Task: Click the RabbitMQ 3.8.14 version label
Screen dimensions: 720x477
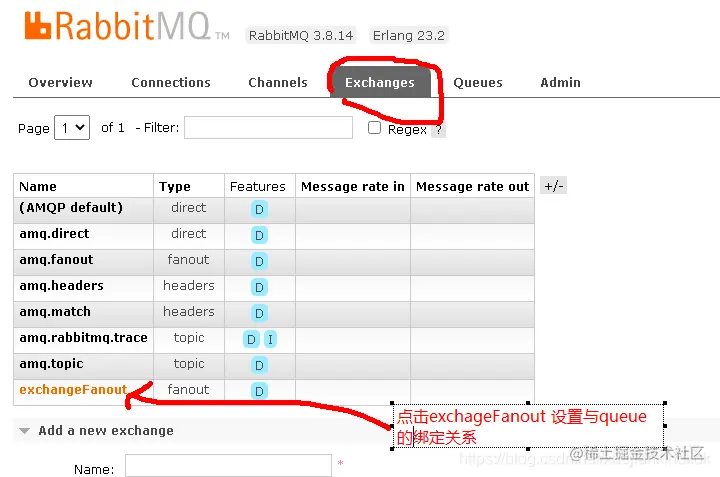Action: (x=301, y=35)
